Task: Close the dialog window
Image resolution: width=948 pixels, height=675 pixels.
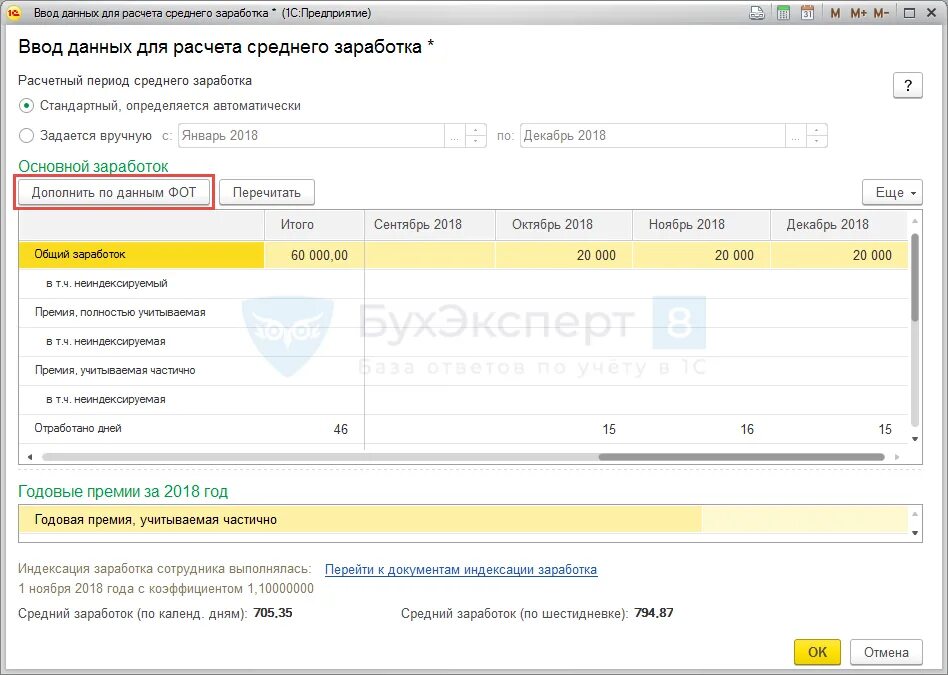Action: click(x=932, y=13)
